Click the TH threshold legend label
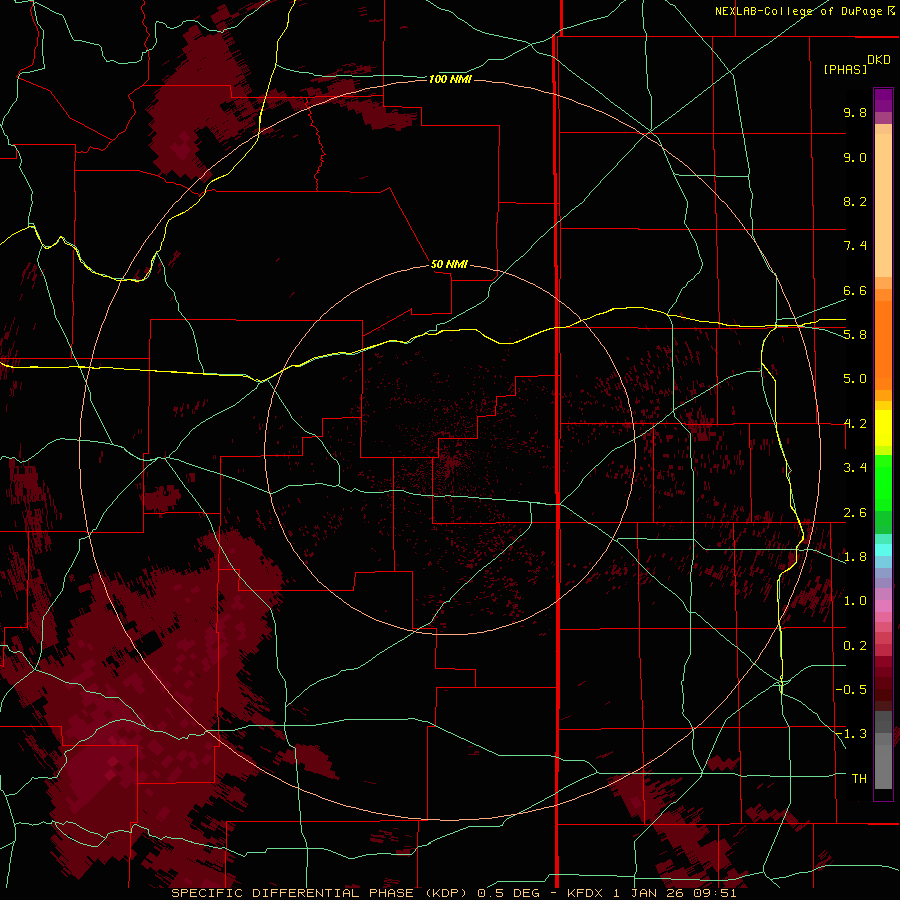Image resolution: width=900 pixels, height=900 pixels. pos(859,778)
